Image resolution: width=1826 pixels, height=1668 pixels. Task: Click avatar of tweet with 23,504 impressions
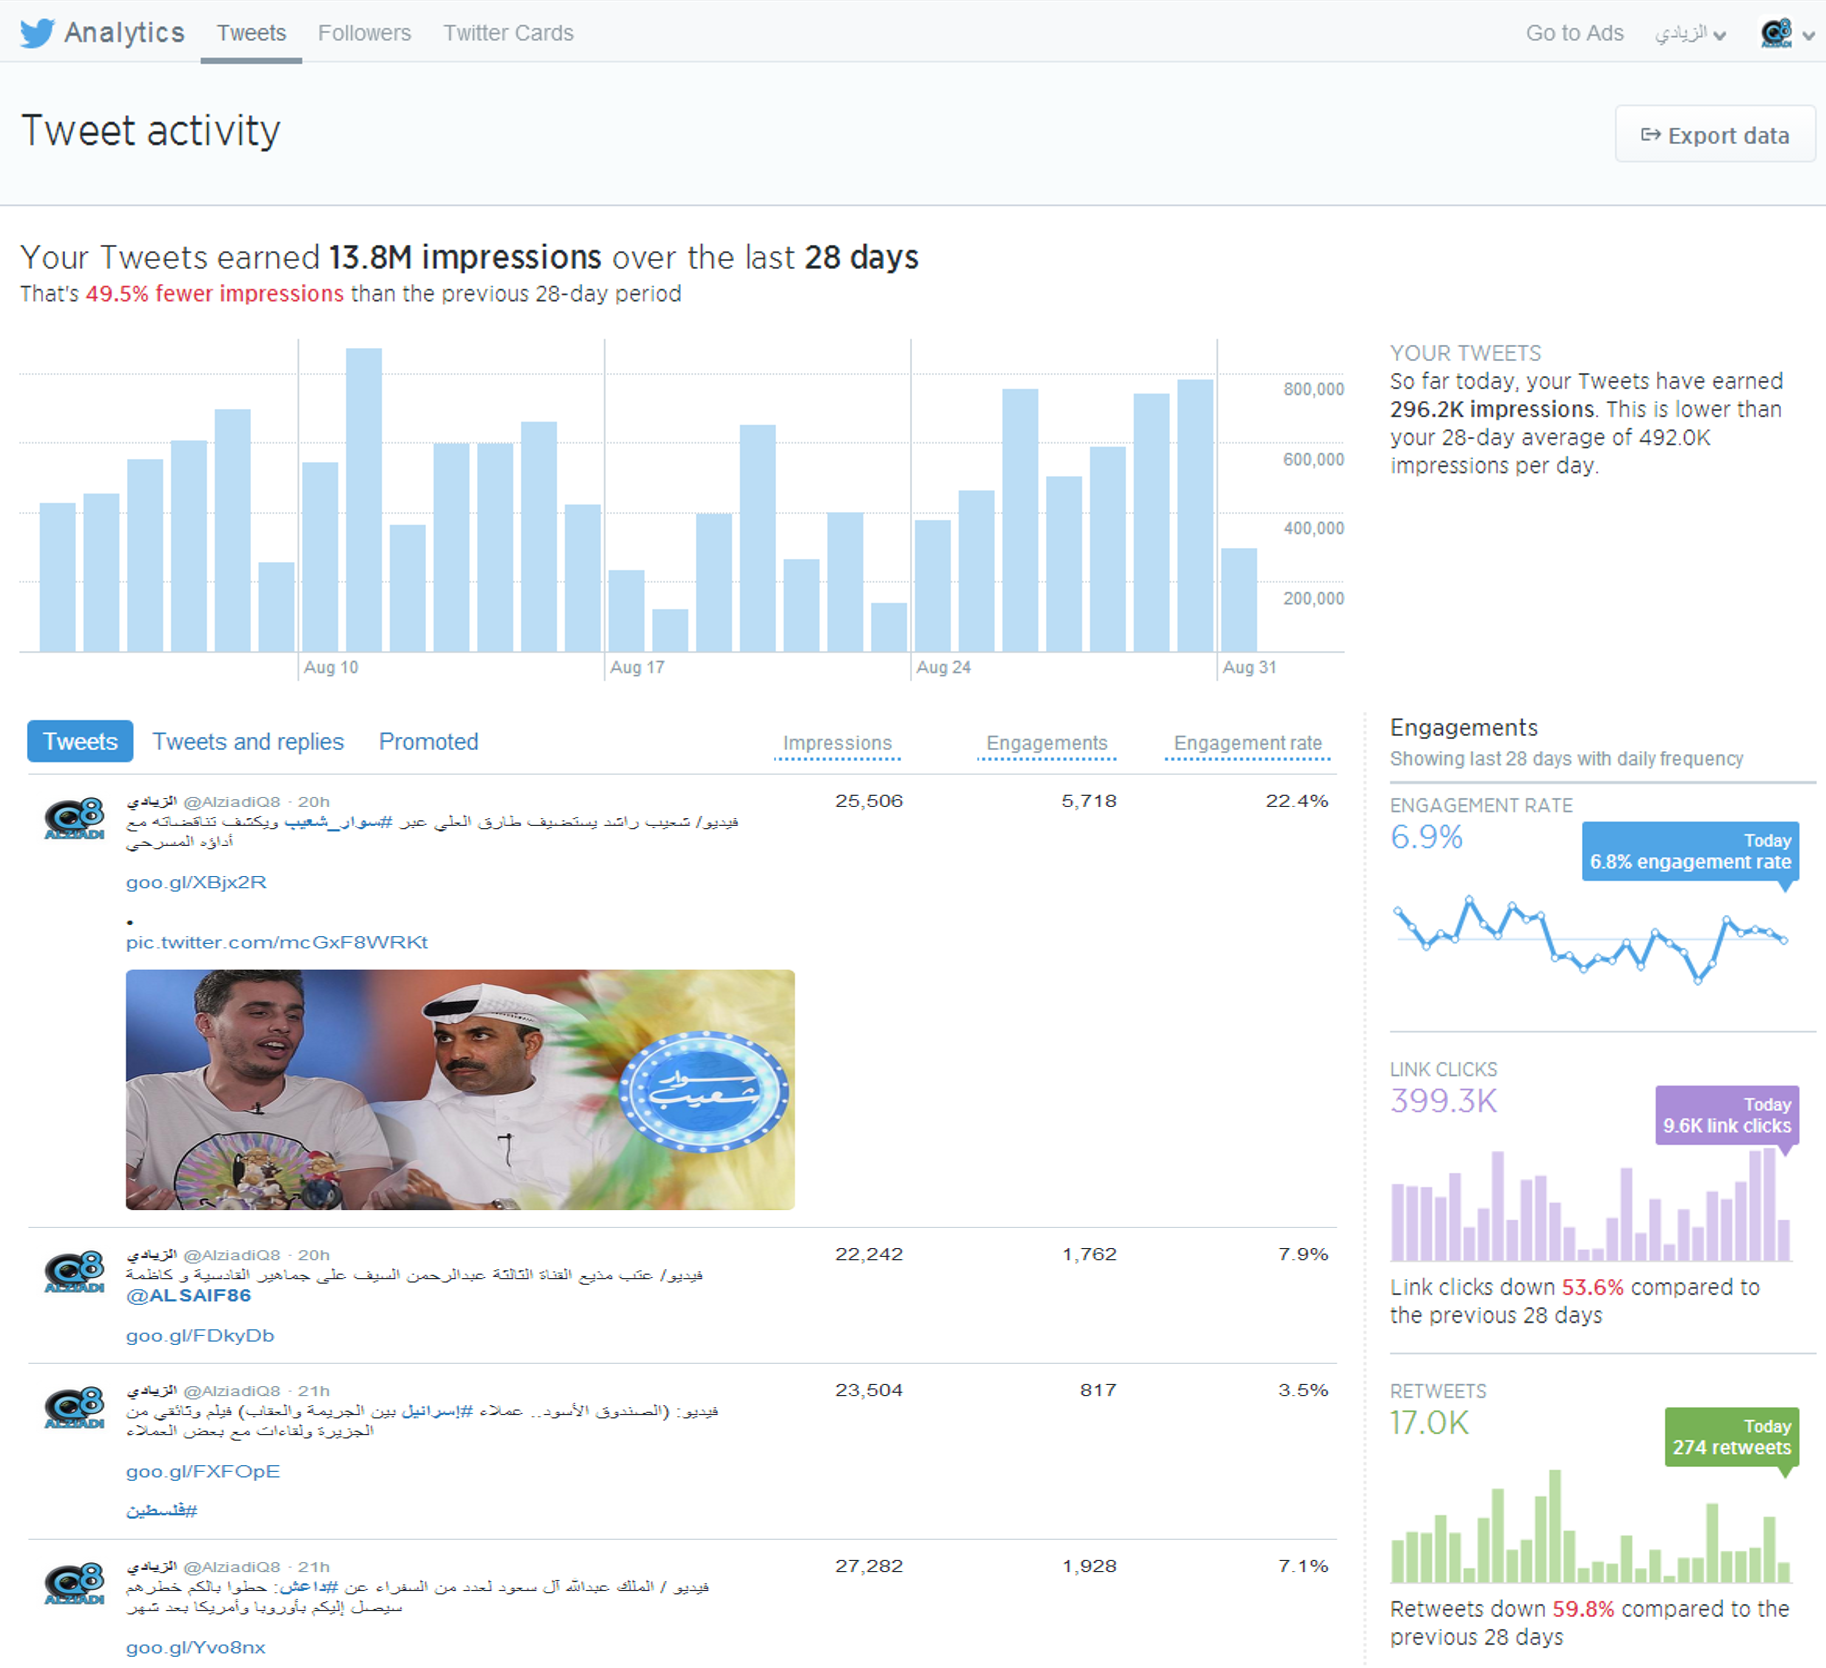click(x=74, y=1408)
